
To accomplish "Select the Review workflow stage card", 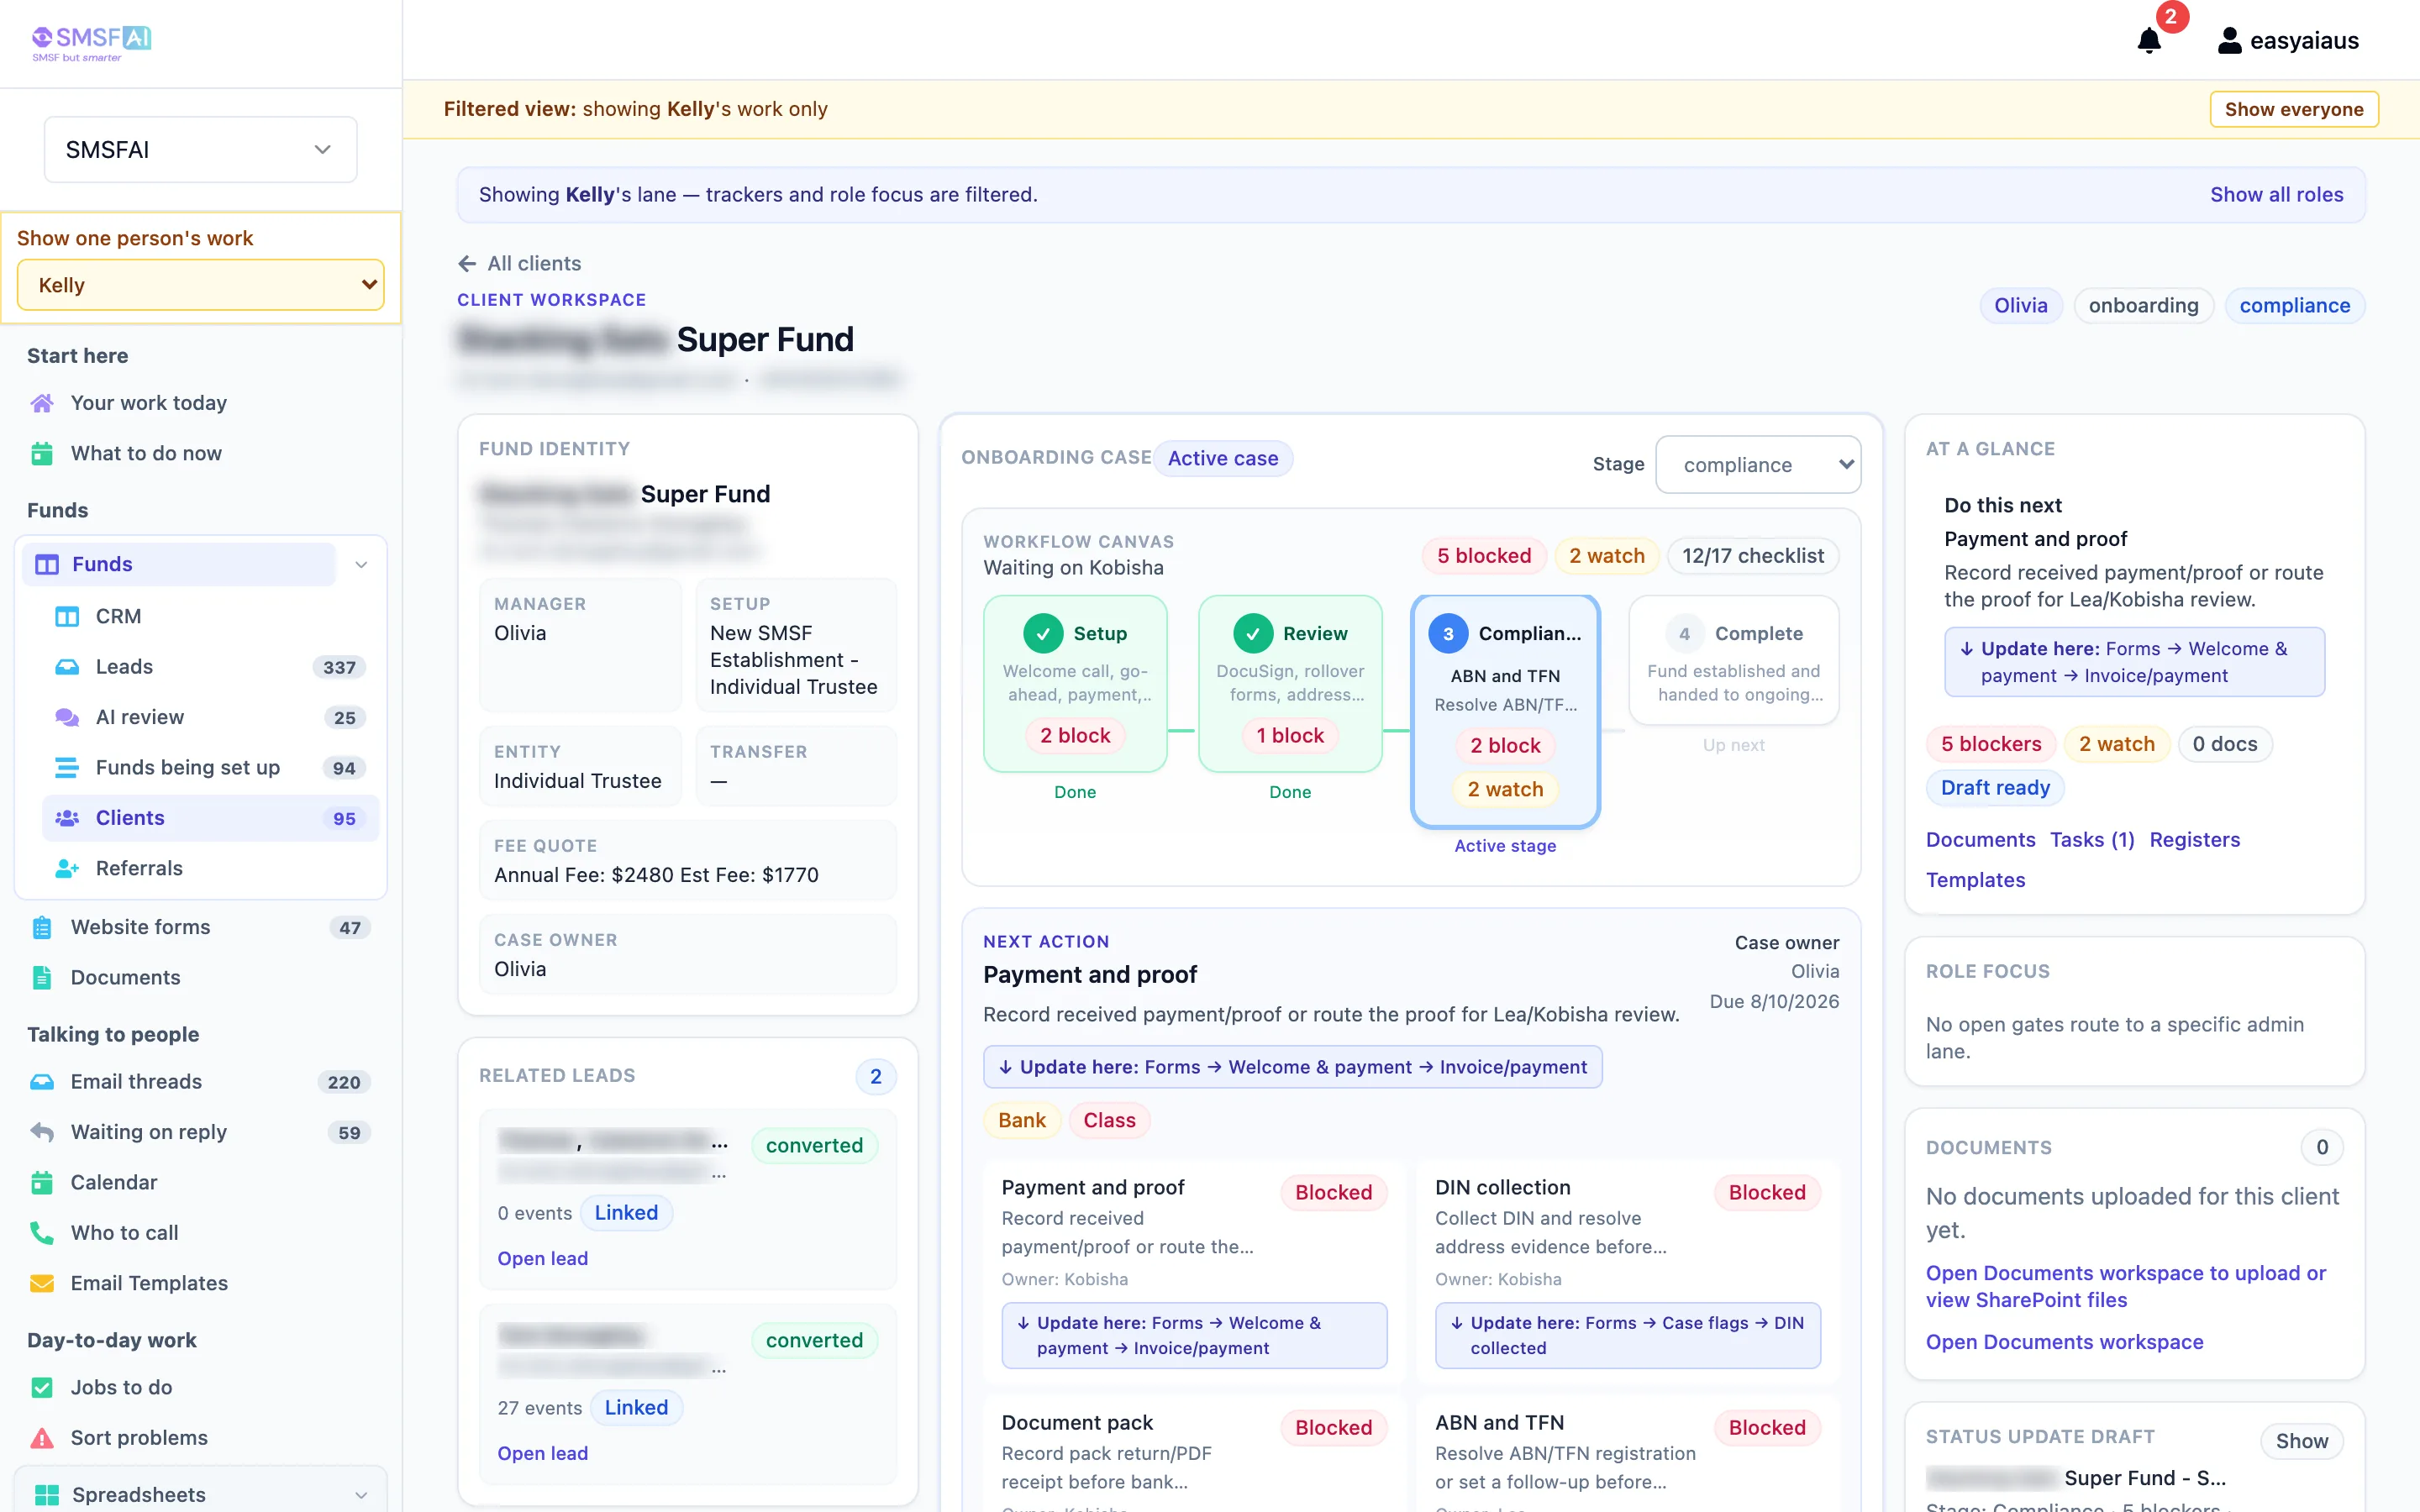I will 1290,683.
